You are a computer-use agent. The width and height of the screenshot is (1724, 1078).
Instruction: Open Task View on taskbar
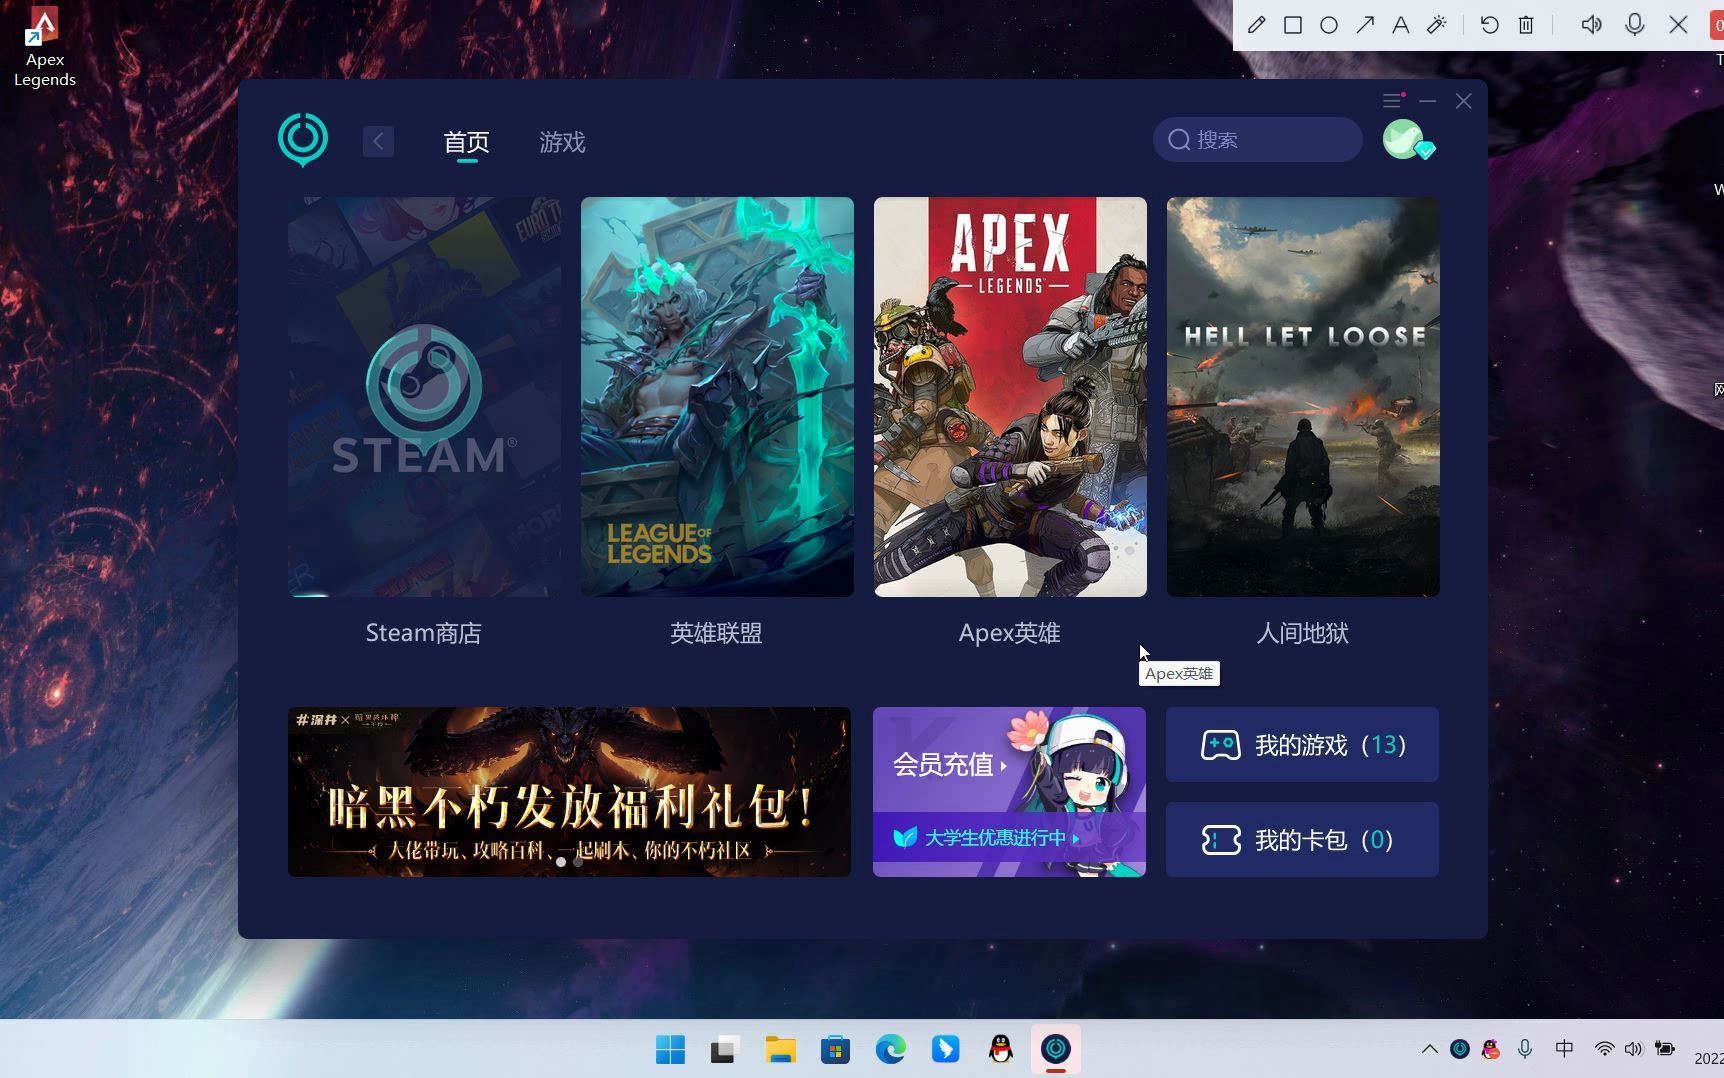[725, 1049]
